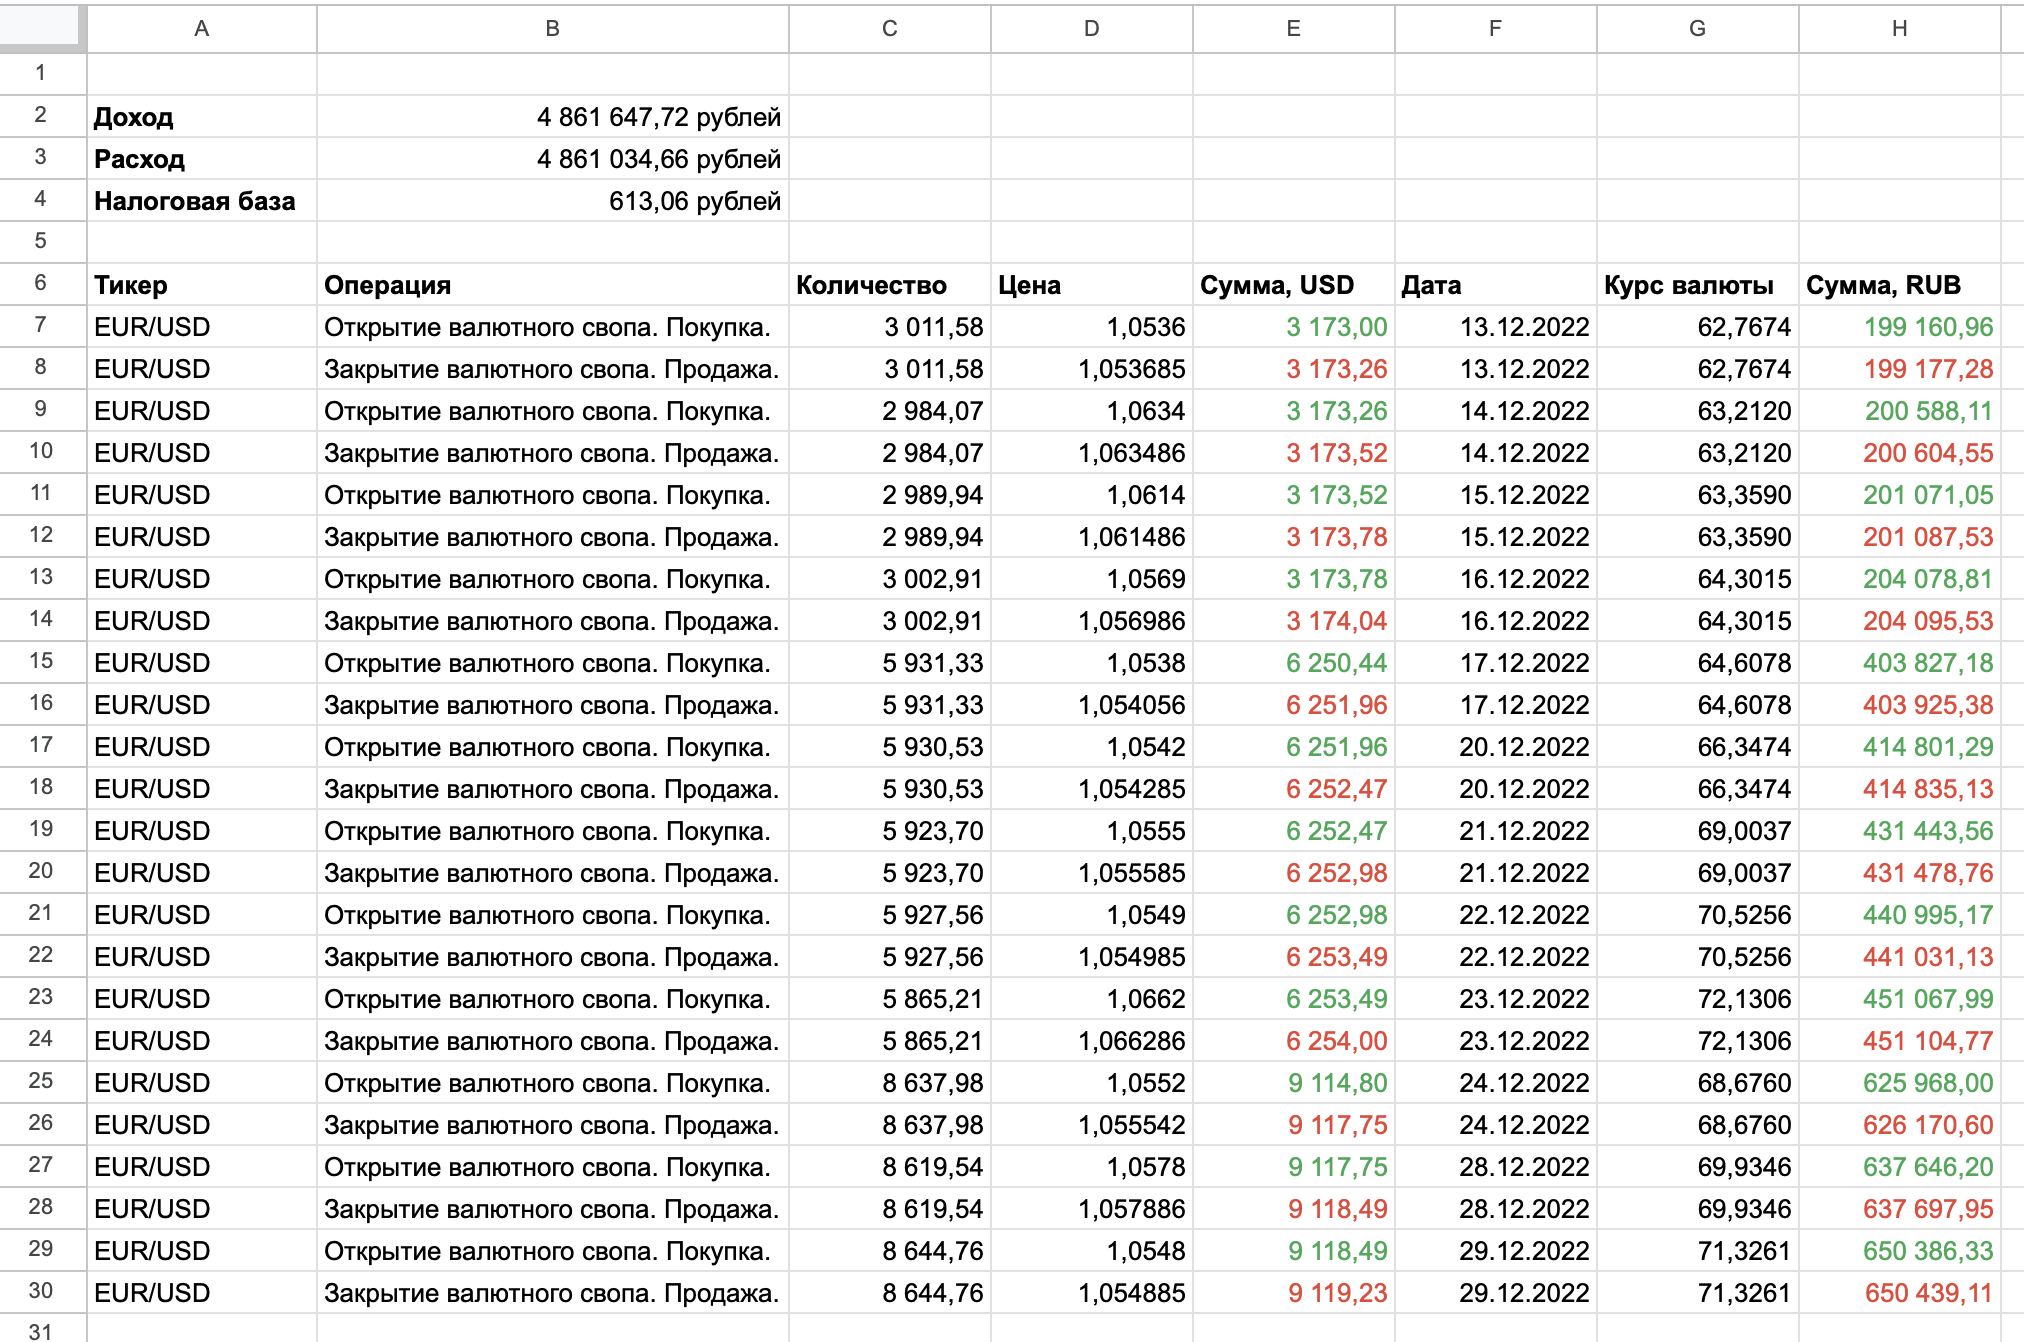Select quantity cell '2 984,07' in row 9
The image size is (2024, 1342).
(890, 411)
